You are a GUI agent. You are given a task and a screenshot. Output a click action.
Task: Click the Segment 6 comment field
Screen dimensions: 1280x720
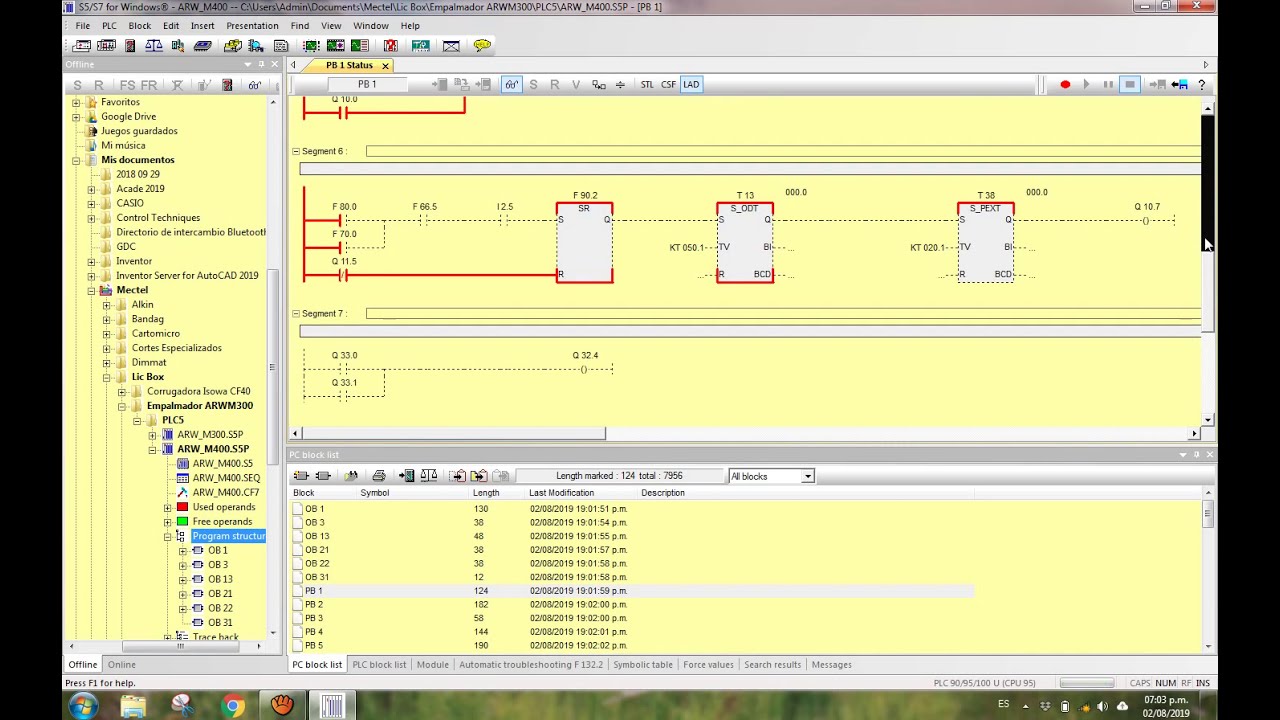click(x=783, y=151)
